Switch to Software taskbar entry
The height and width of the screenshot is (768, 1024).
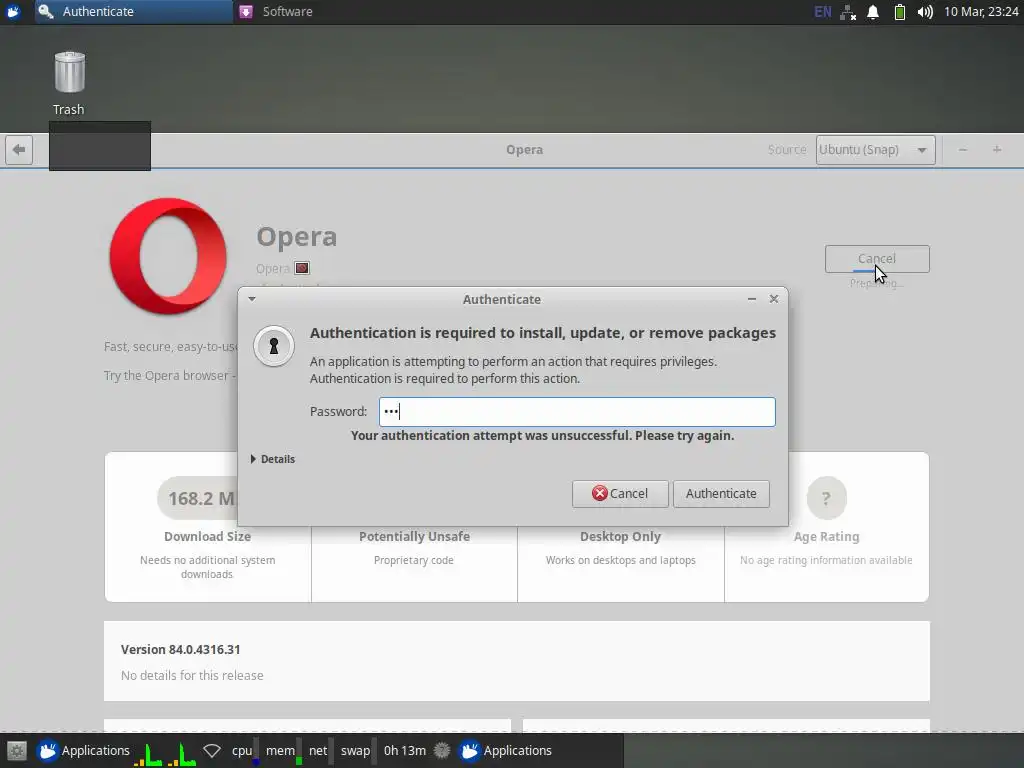click(276, 12)
